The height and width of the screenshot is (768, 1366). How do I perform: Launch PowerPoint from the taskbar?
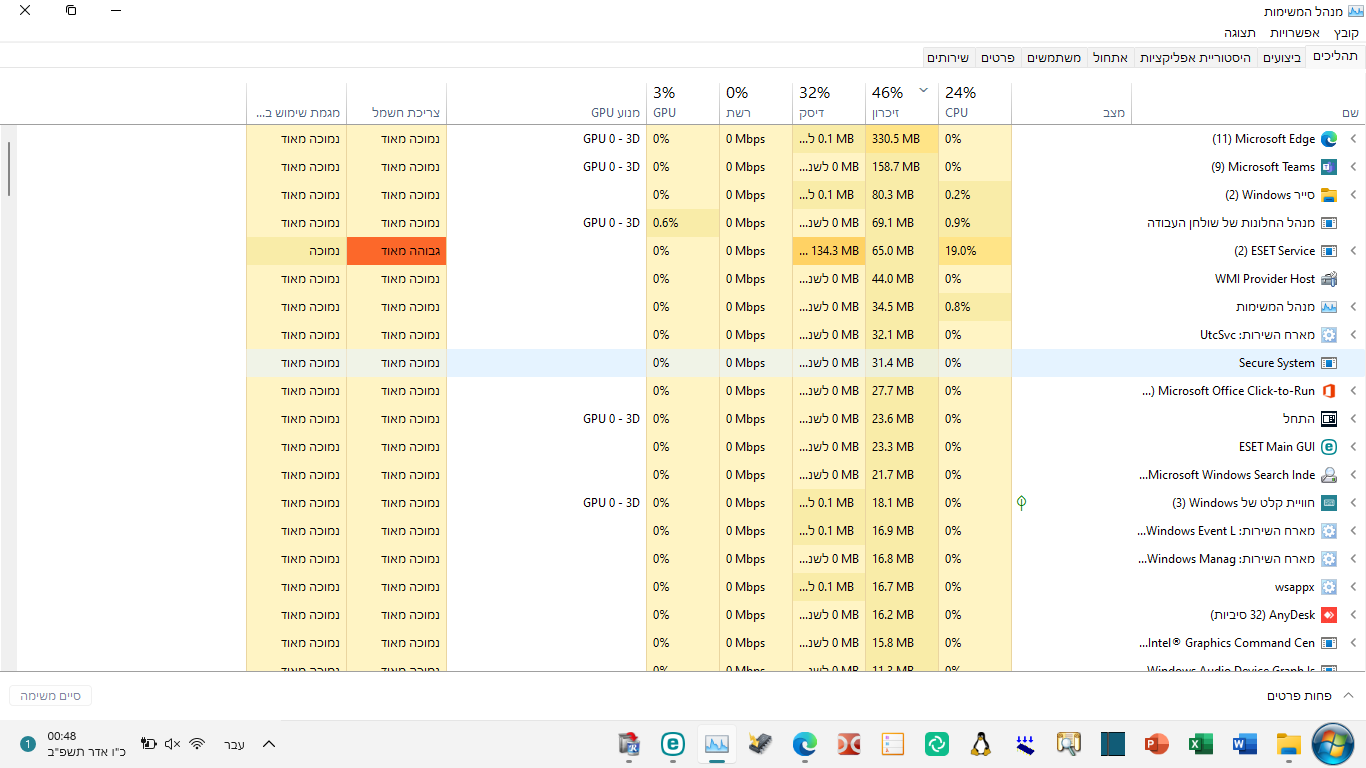[1156, 744]
